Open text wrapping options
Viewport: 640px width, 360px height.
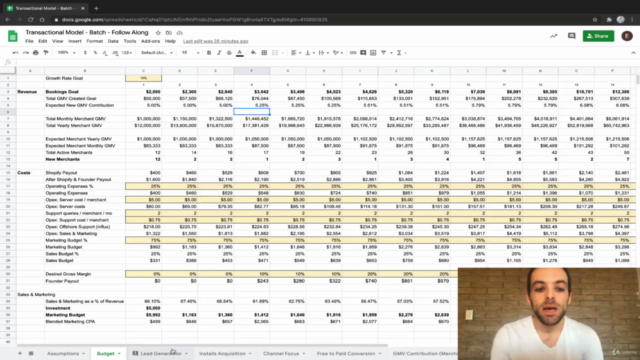point(323,53)
